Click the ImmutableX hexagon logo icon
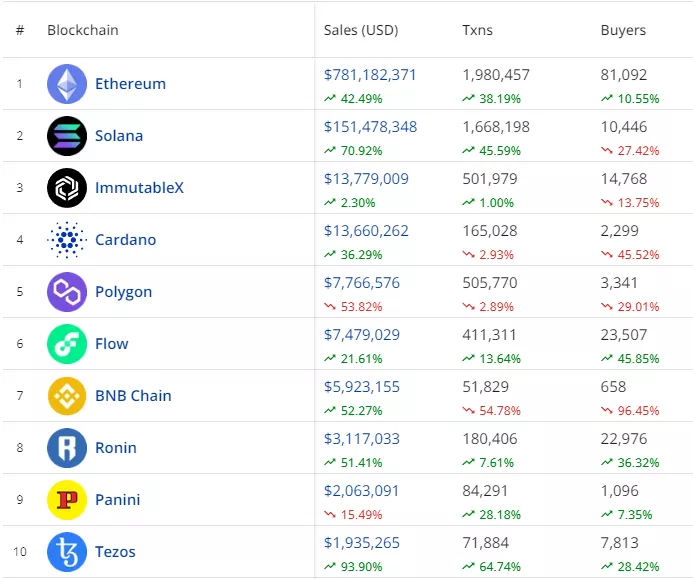The height and width of the screenshot is (579, 693). (x=67, y=188)
